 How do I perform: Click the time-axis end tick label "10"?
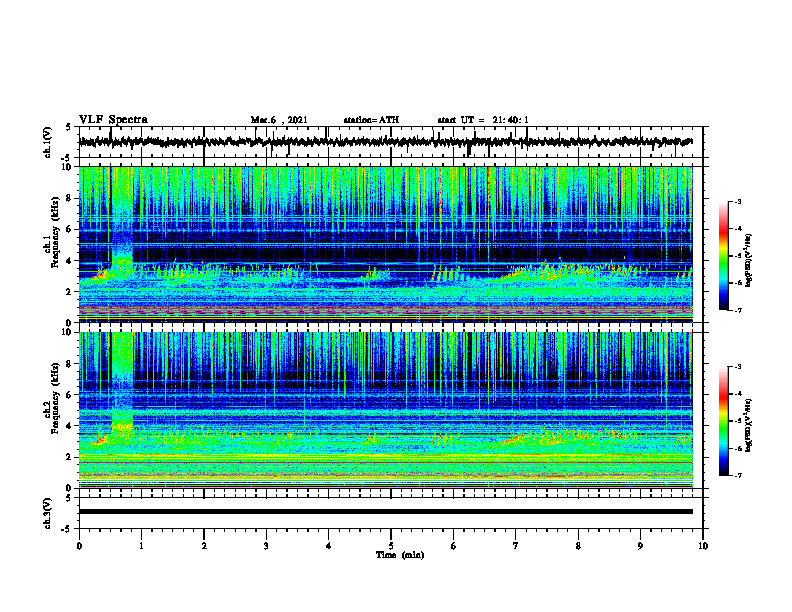click(703, 546)
